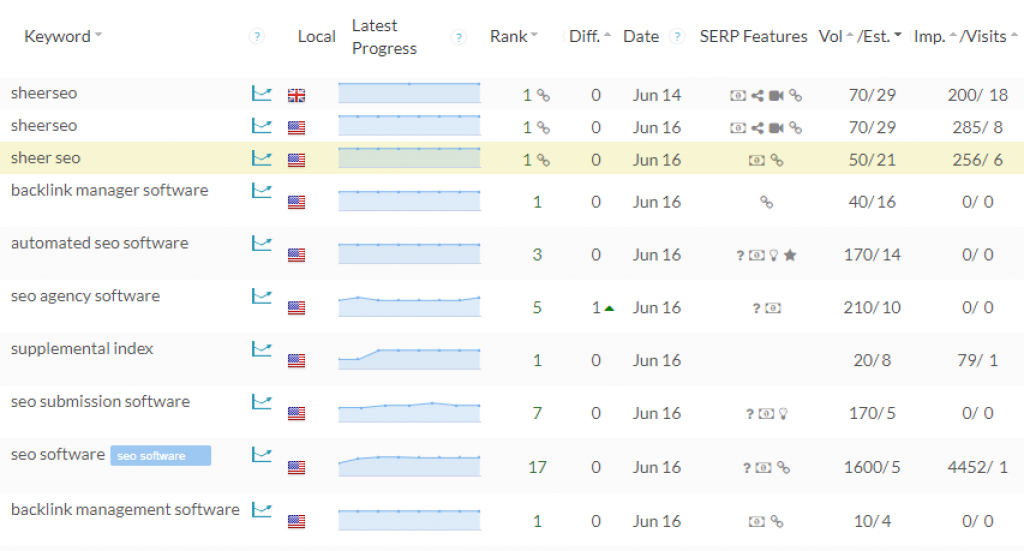Click volume value 10/4
This screenshot has height=551, width=1024.
(872, 522)
